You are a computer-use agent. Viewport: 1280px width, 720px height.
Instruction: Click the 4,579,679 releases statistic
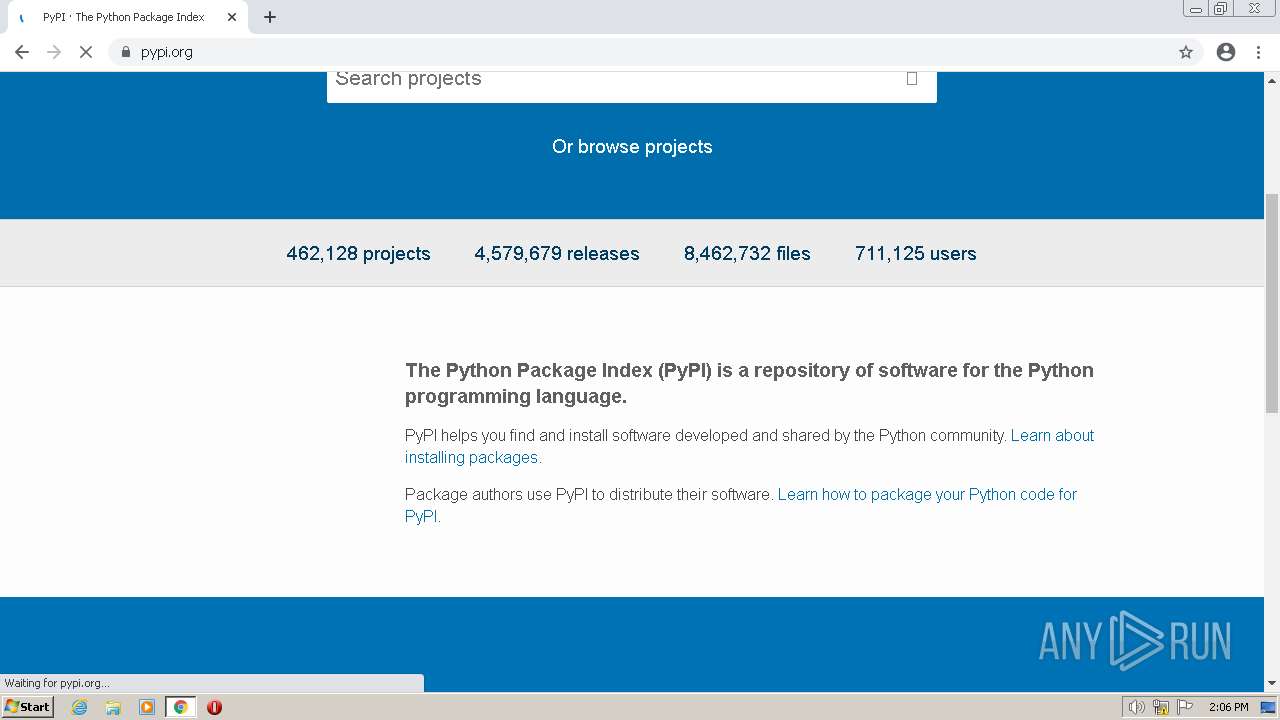(557, 254)
